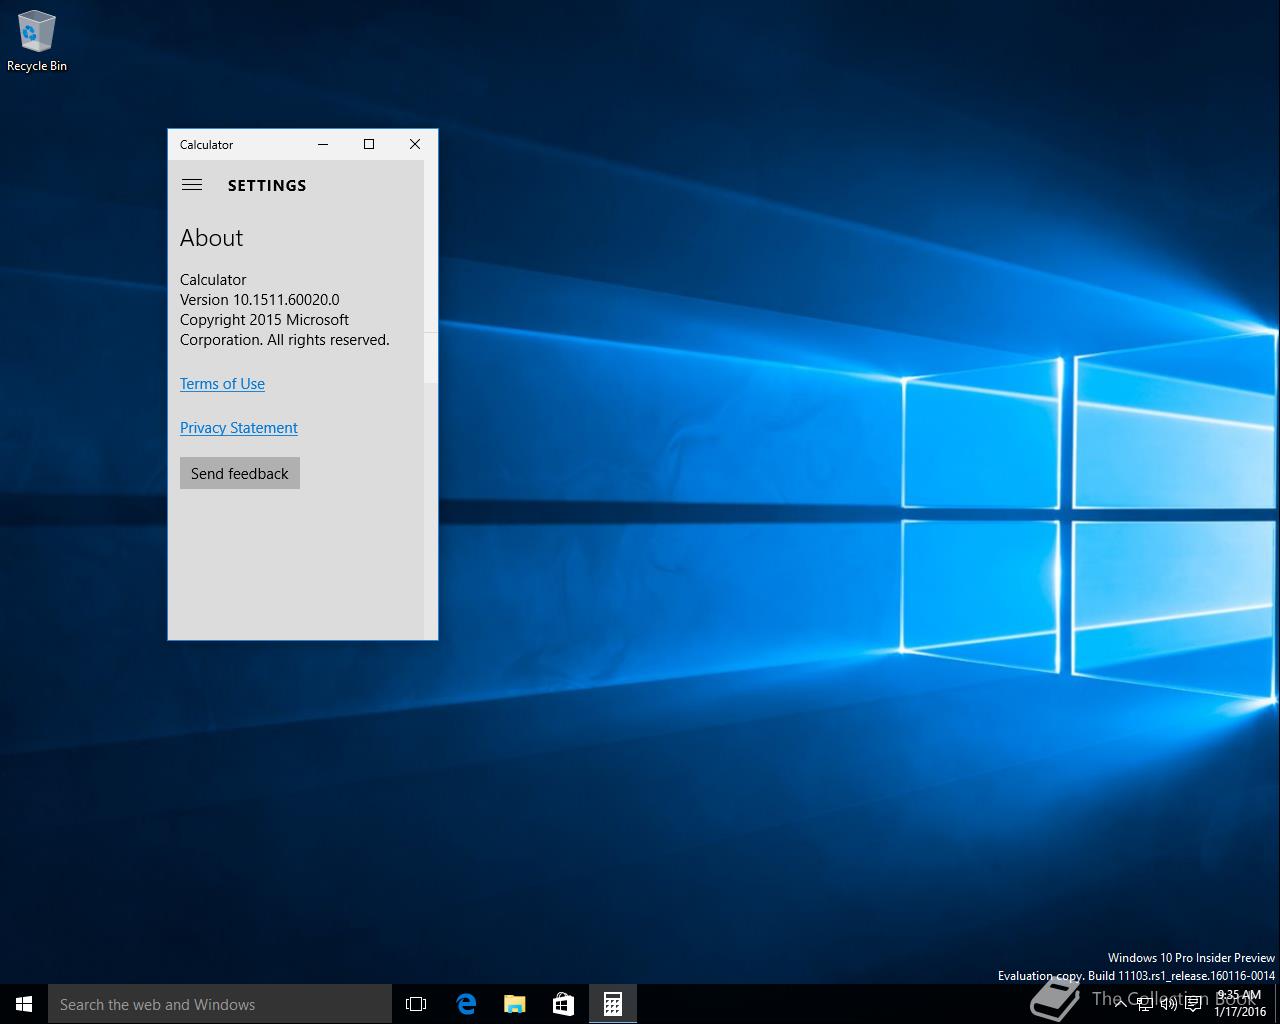This screenshot has width=1280, height=1024.
Task: Open the Calculator hamburger menu
Action: [192, 185]
